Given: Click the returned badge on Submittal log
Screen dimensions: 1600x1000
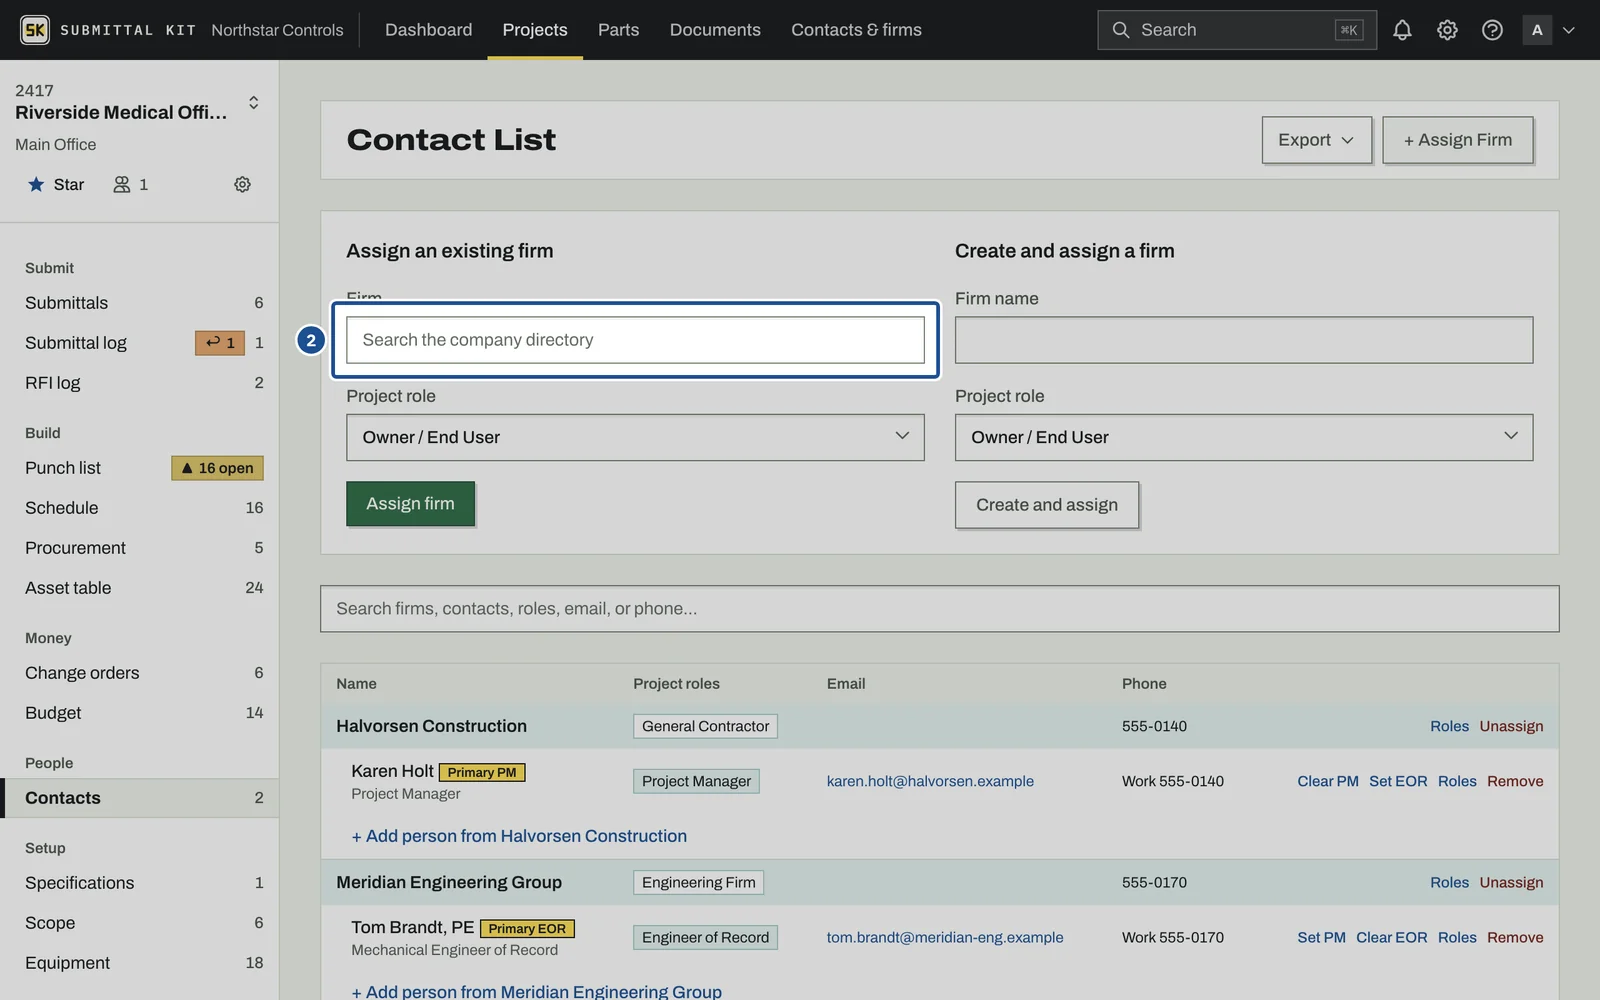Looking at the screenshot, I should click(x=220, y=343).
